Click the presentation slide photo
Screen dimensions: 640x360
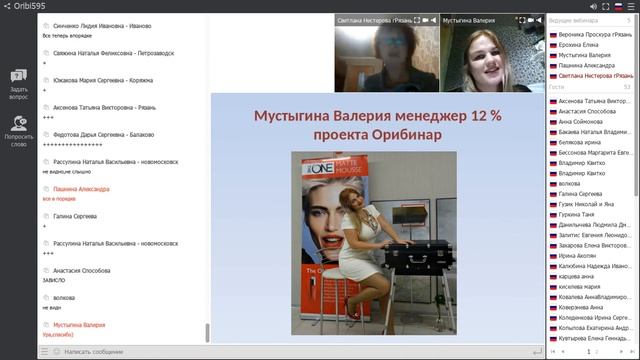point(374,243)
